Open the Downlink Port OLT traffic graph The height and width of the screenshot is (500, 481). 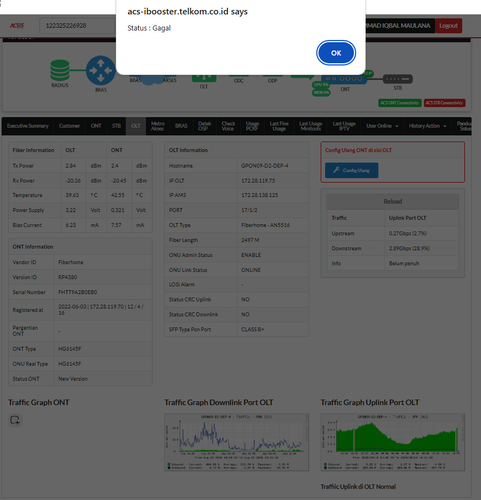click(x=236, y=442)
